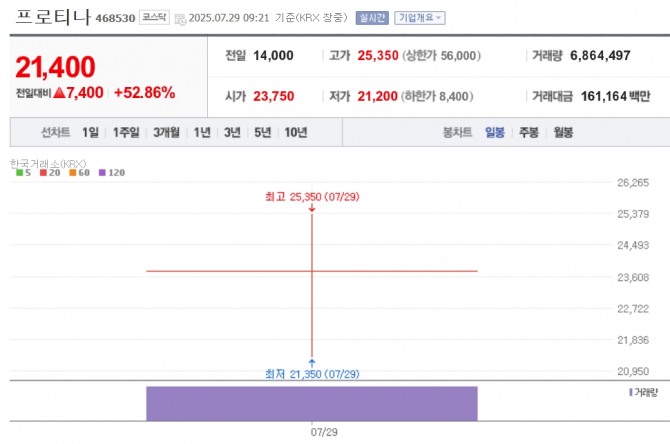Image resolution: width=670 pixels, height=444 pixels.
Task: Click the red up-triangle price change icon
Action: [59, 93]
